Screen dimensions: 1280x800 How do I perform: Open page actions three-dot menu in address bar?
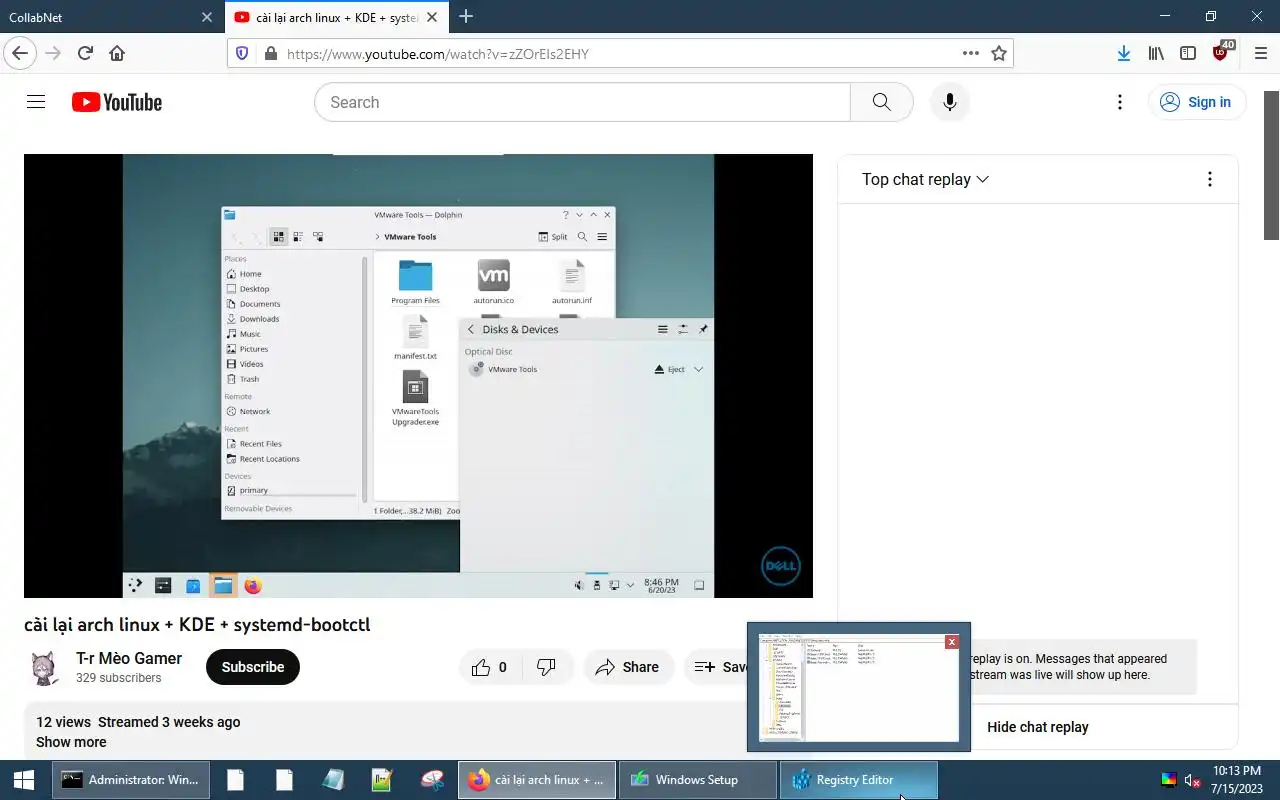970,54
